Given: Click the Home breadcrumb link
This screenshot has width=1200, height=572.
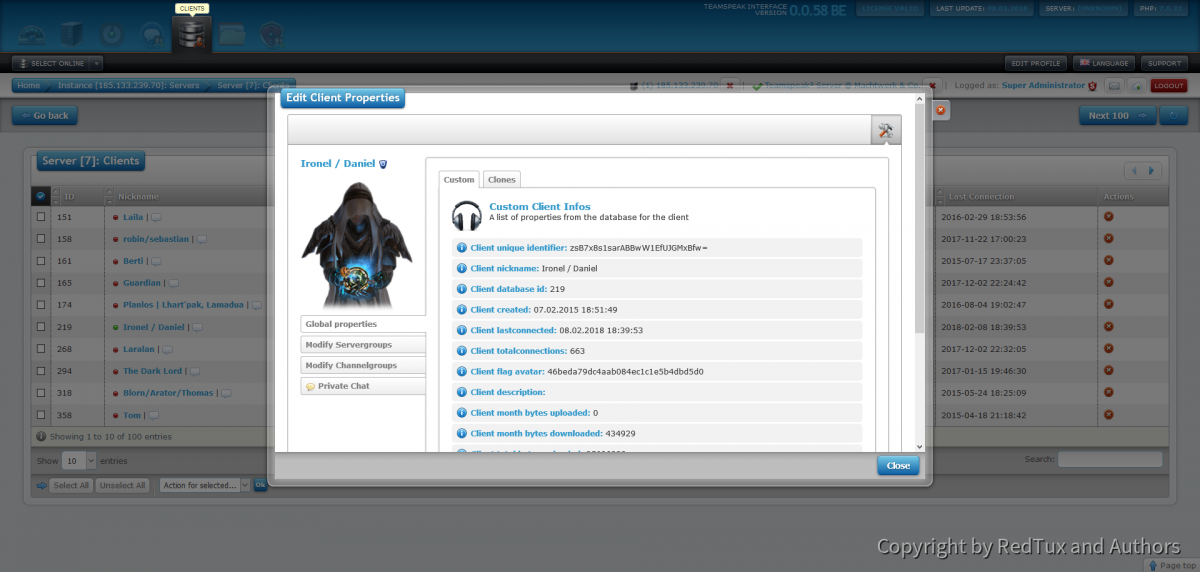Looking at the screenshot, I should point(29,86).
